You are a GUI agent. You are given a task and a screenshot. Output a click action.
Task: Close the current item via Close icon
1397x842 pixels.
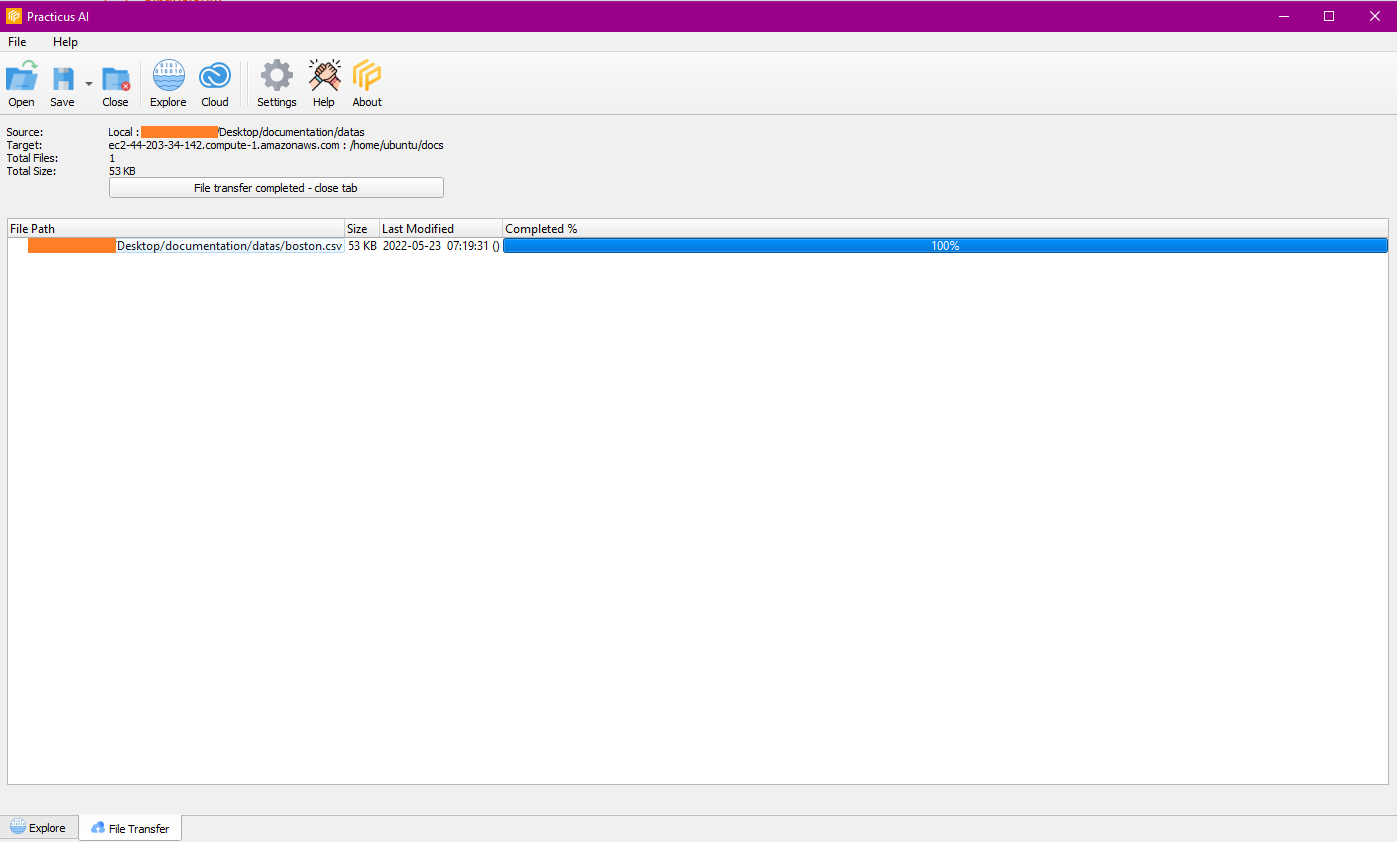pos(115,82)
